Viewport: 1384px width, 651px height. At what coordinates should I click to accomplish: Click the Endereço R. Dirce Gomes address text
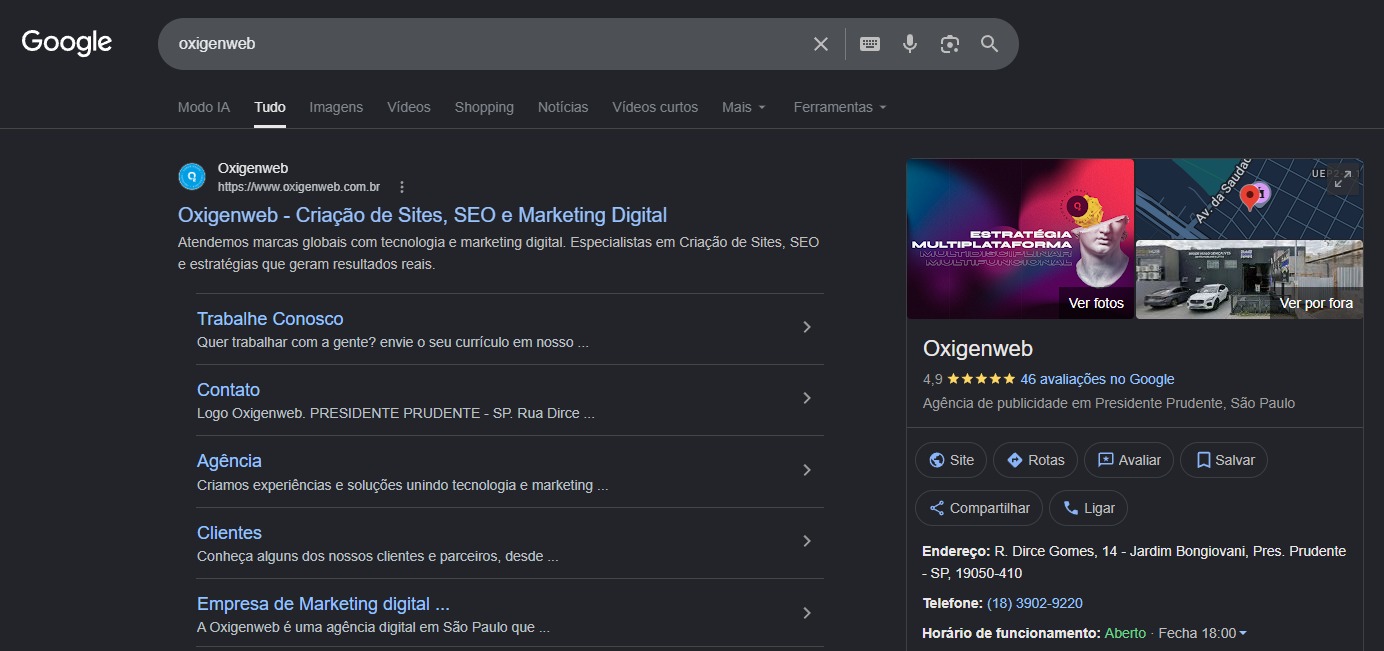tap(1134, 562)
